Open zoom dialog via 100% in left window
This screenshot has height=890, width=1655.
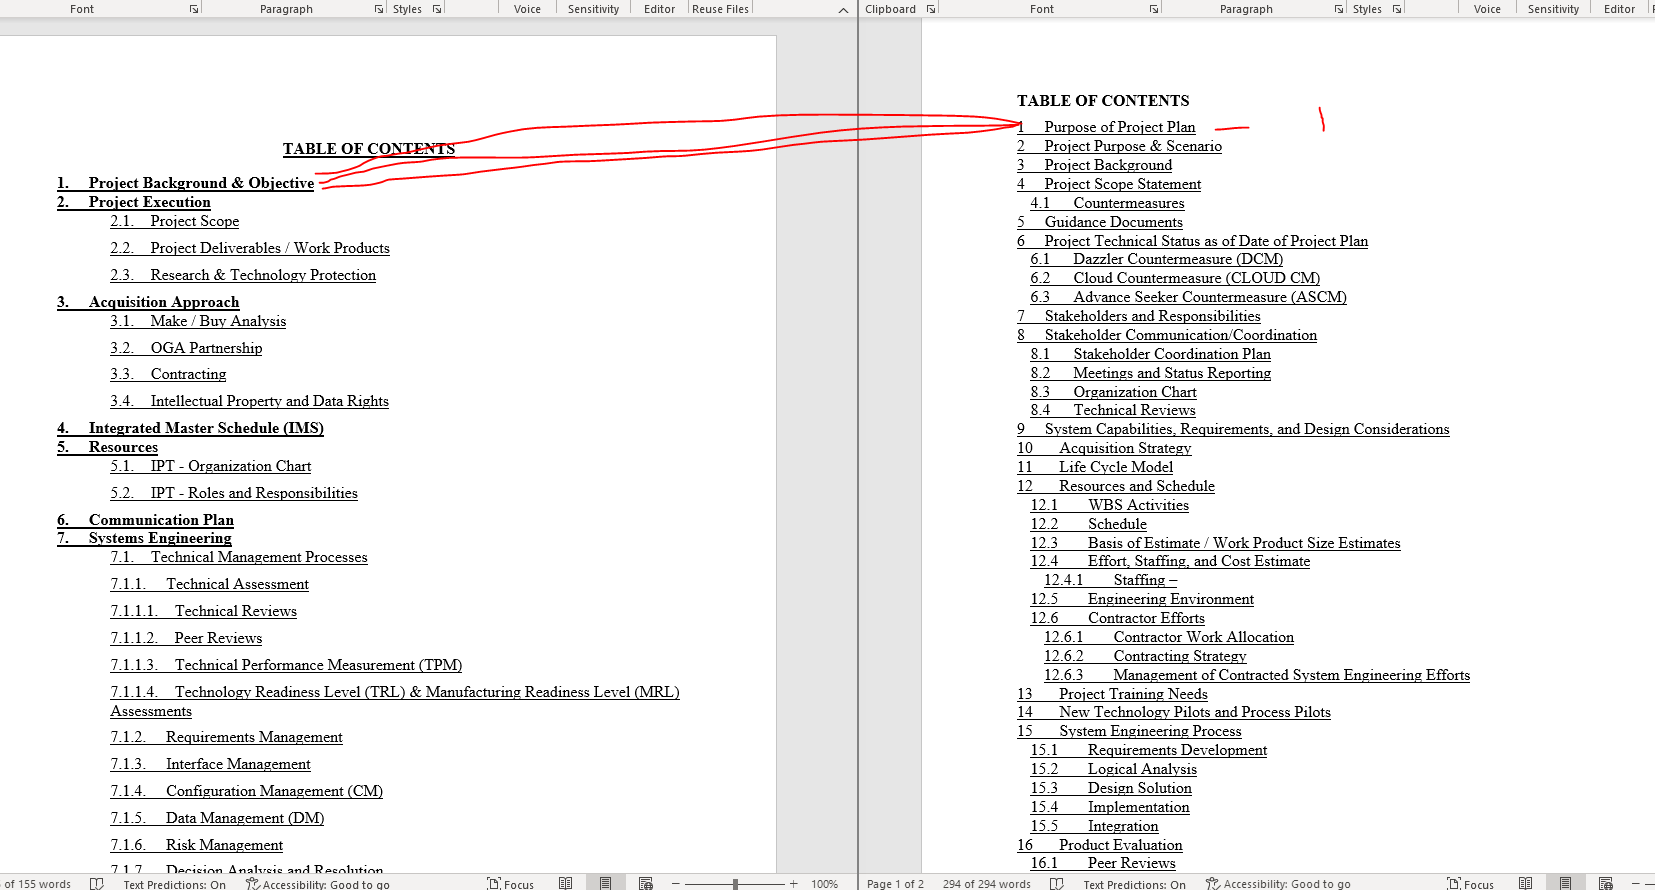pos(825,884)
